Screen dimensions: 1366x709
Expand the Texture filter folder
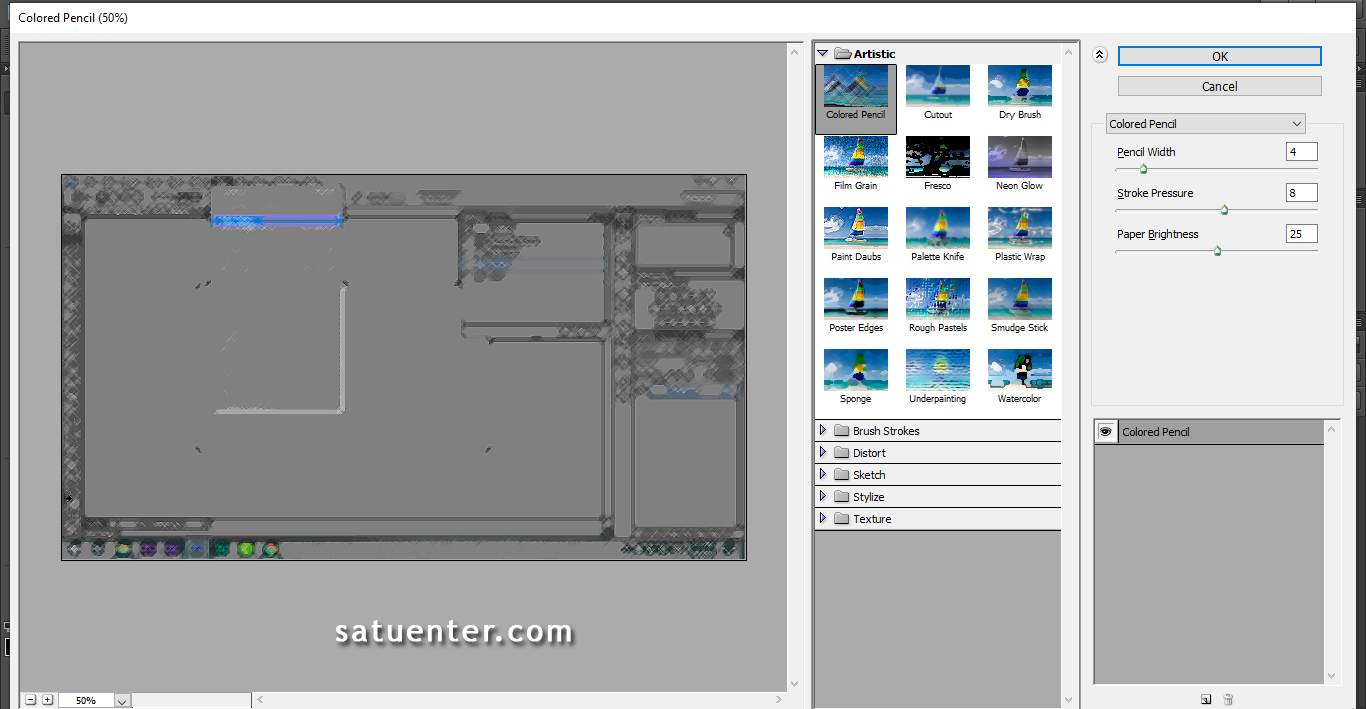[823, 519]
